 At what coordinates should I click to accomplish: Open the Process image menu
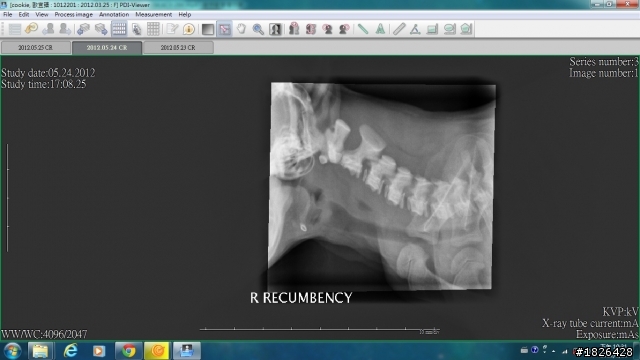point(73,14)
